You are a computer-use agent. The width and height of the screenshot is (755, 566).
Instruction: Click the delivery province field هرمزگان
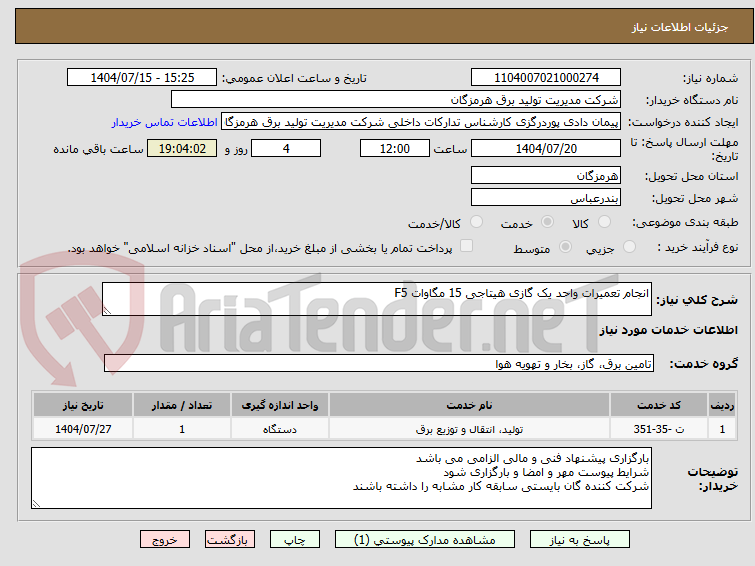(546, 175)
